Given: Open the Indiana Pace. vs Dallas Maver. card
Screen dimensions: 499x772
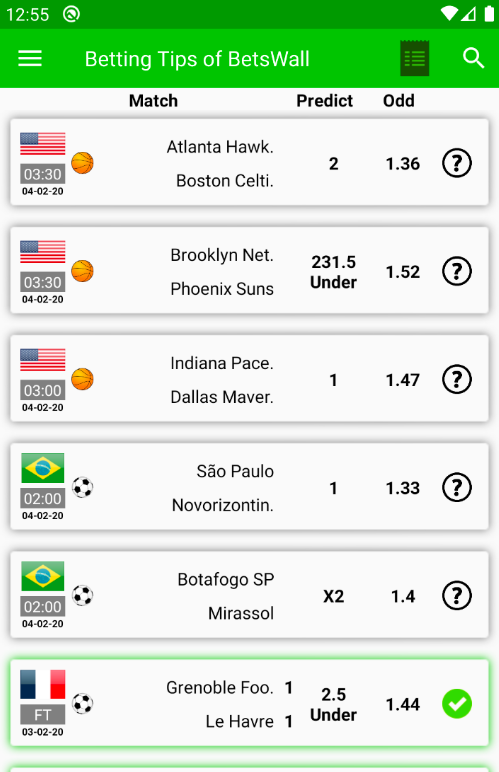Looking at the screenshot, I should pyautogui.click(x=250, y=379).
